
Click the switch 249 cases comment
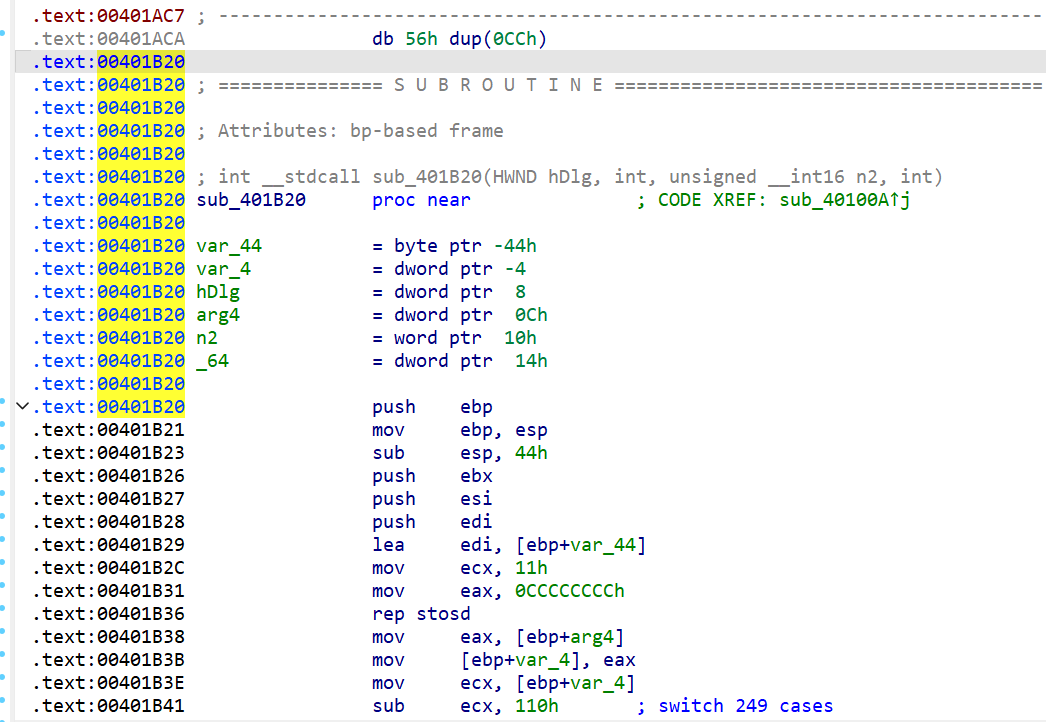click(x=734, y=707)
